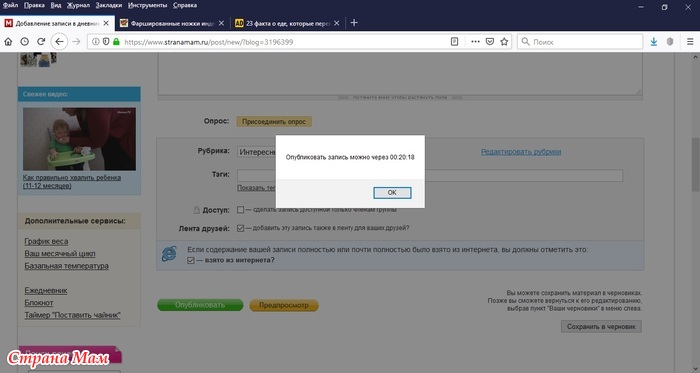
Task: Open the Вид menu
Action: coord(56,5)
